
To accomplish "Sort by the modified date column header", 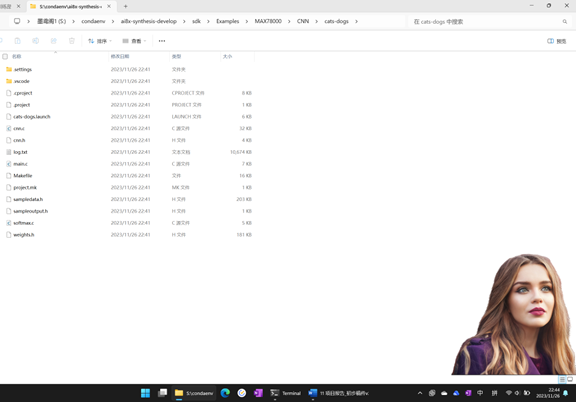I will click(120, 56).
